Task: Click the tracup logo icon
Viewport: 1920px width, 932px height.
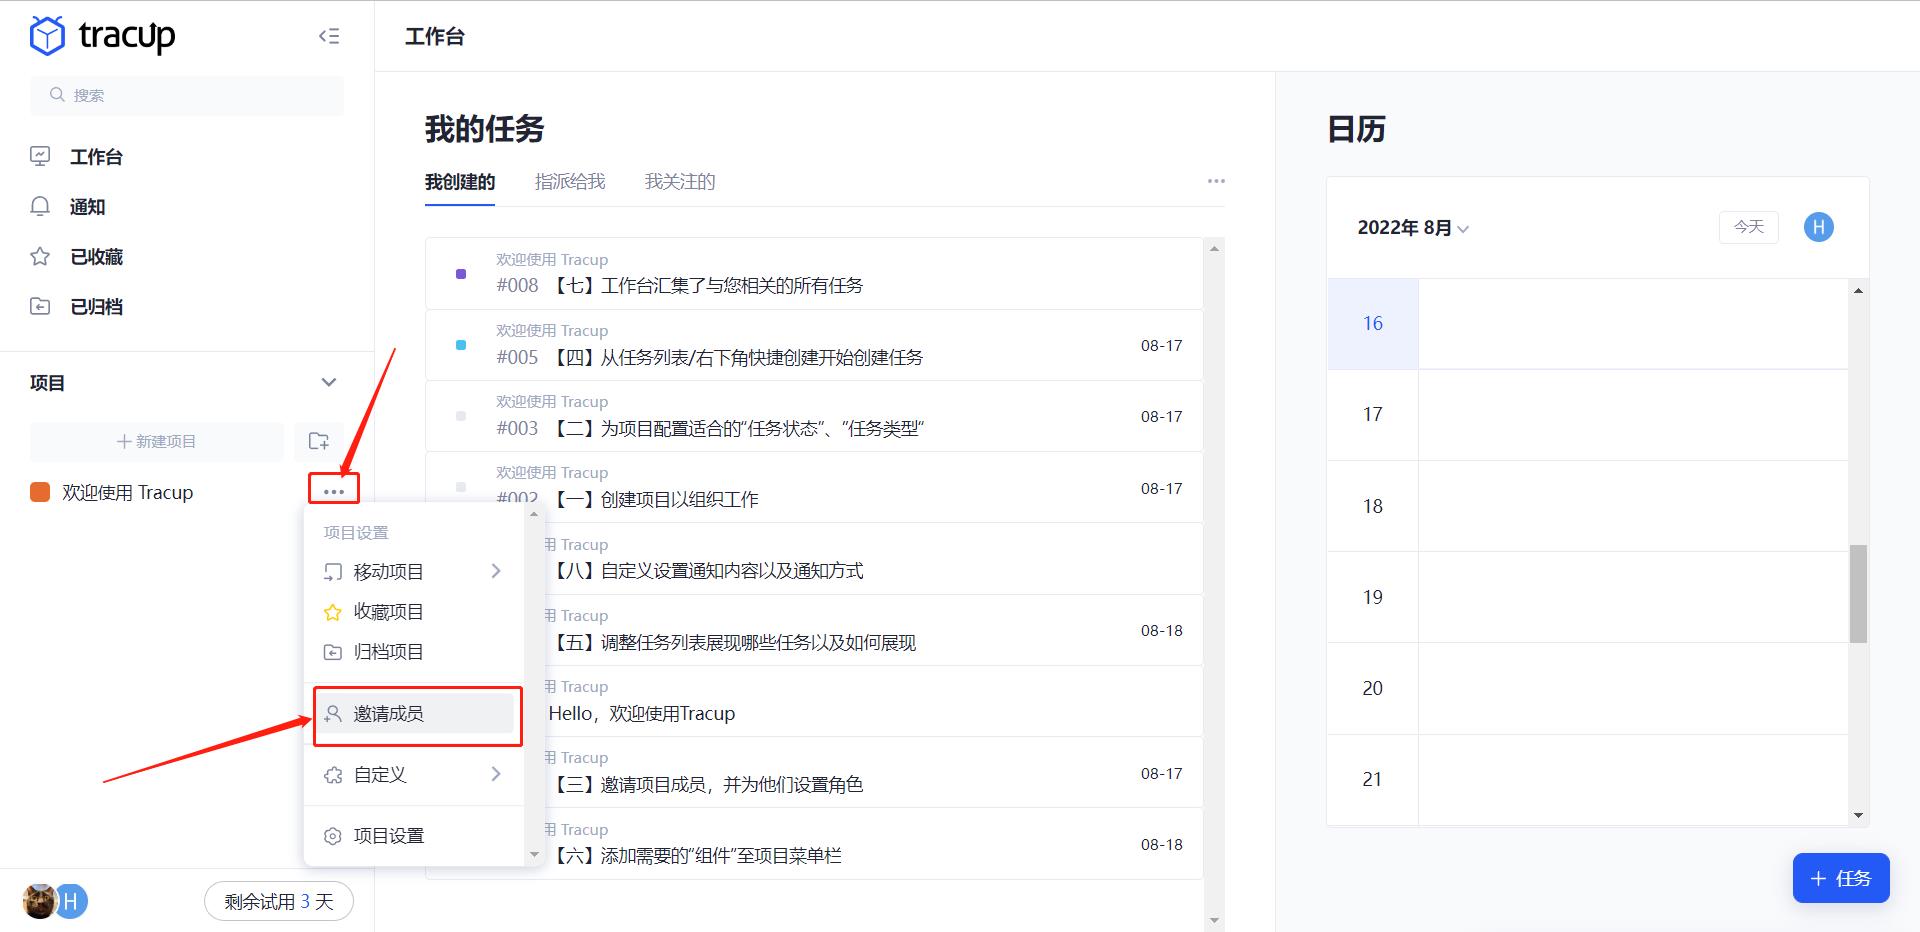Action: pos(47,36)
